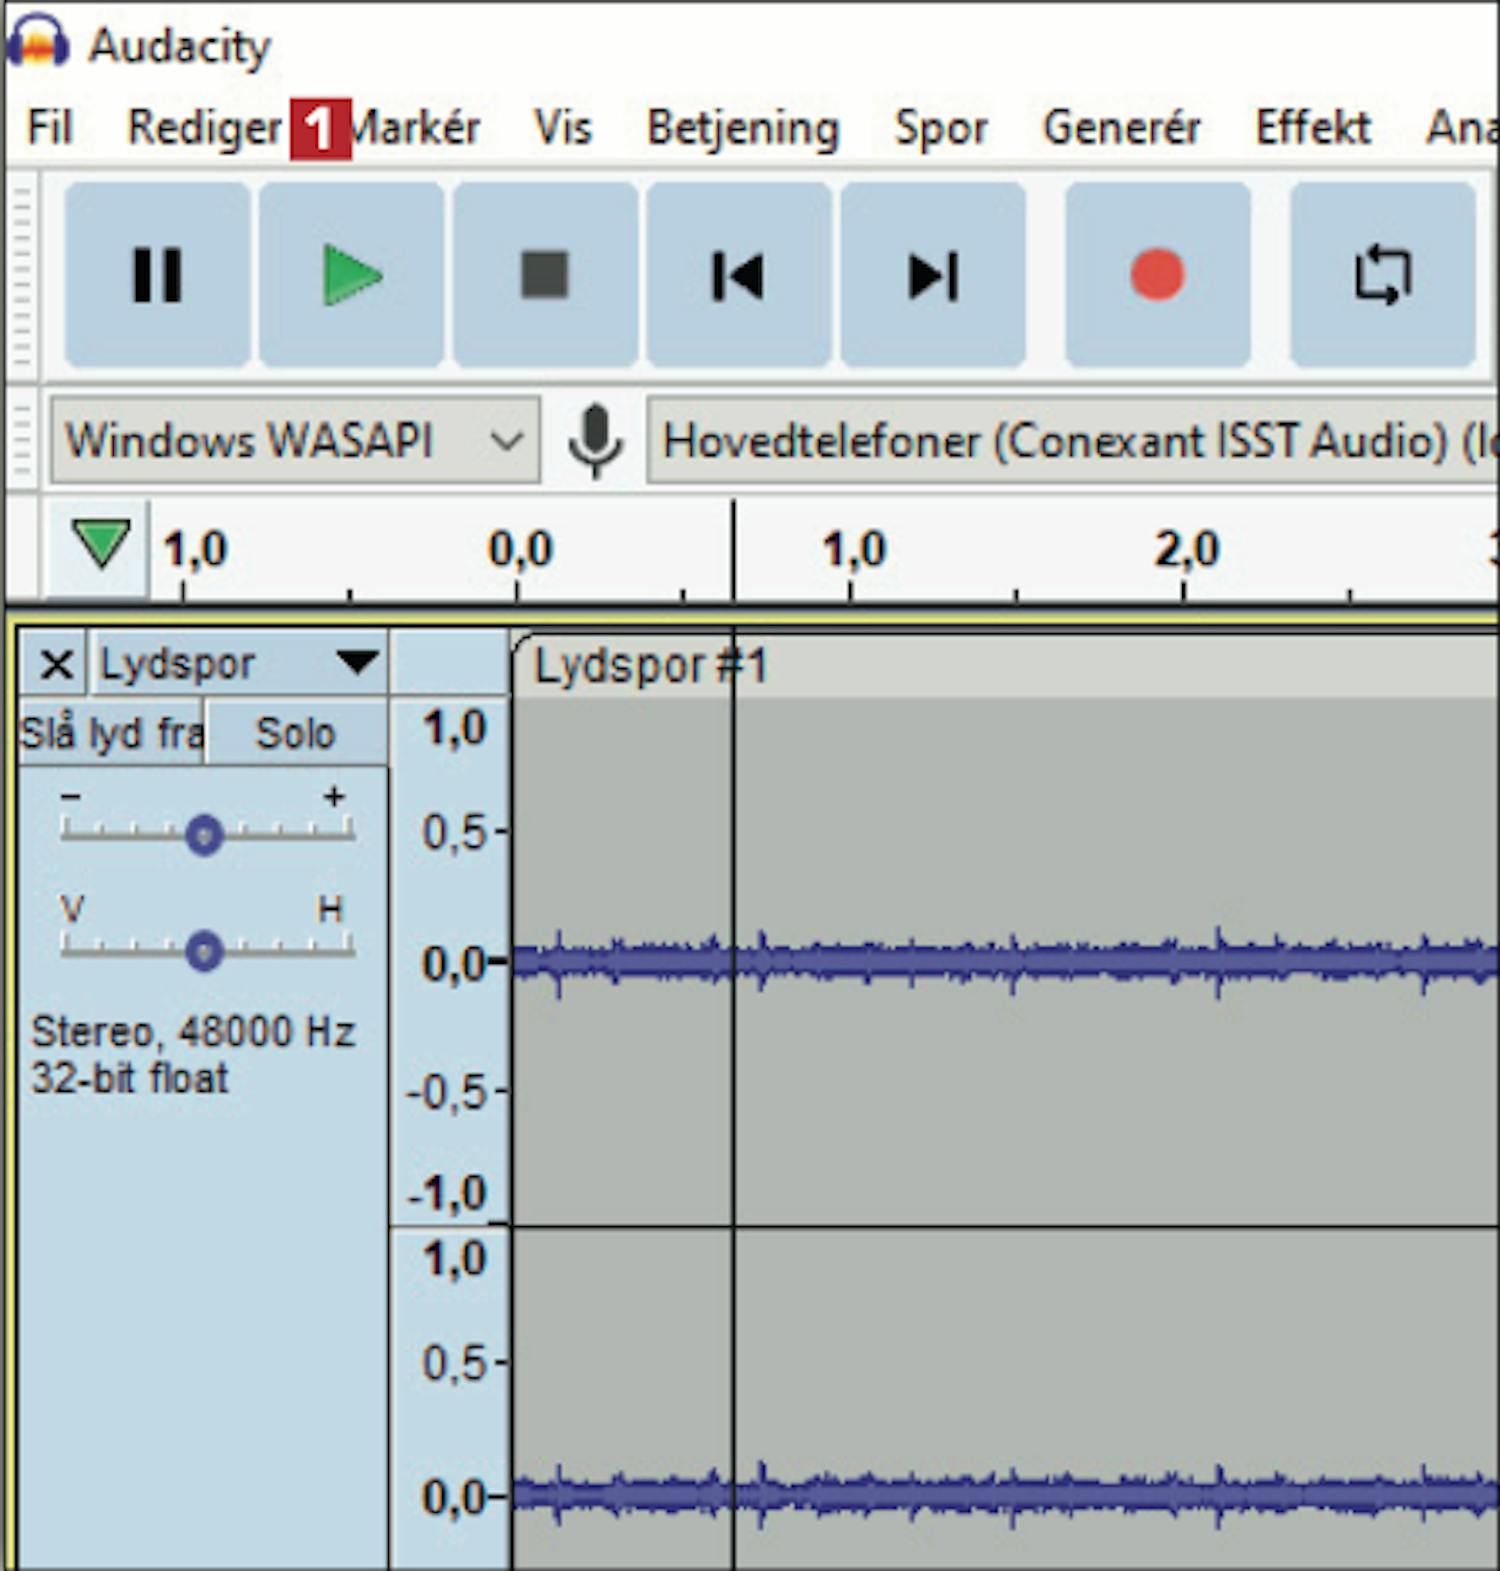Click the microphone recording device icon
This screenshot has width=1500, height=1571.
click(x=595, y=440)
